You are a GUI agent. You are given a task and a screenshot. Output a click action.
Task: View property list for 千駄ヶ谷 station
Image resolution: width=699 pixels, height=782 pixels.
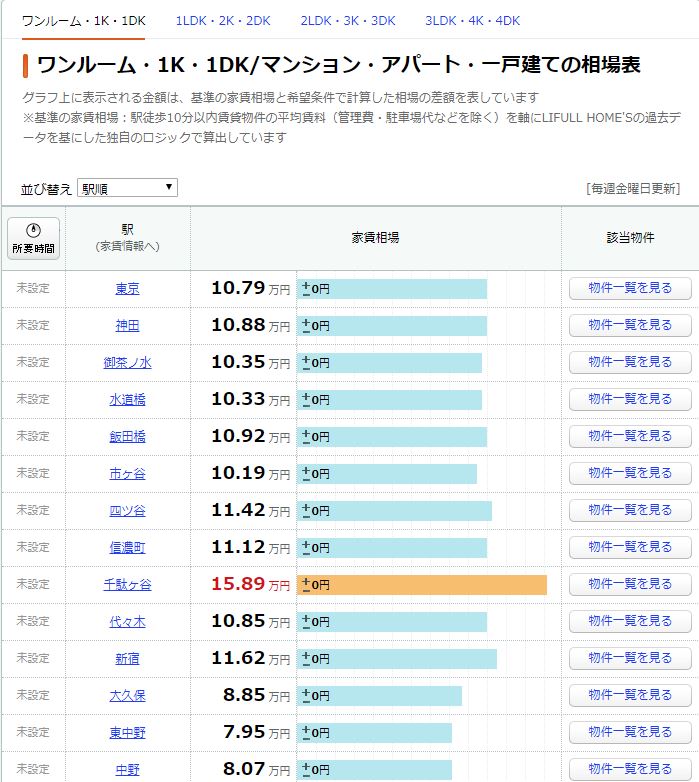point(630,584)
